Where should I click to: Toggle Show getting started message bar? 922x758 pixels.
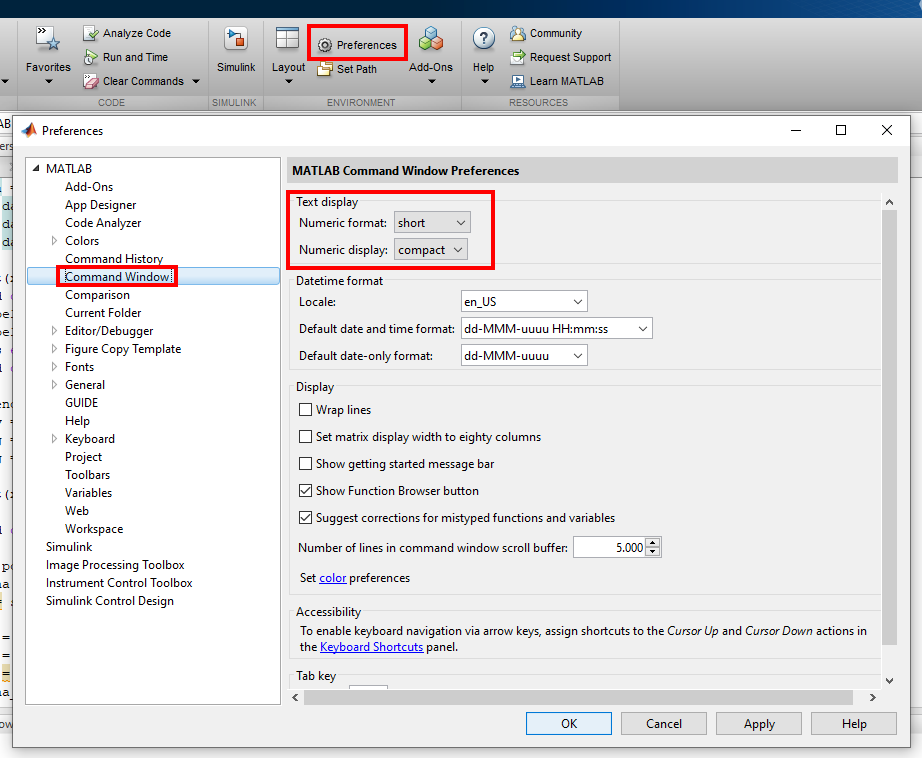pyautogui.click(x=305, y=464)
